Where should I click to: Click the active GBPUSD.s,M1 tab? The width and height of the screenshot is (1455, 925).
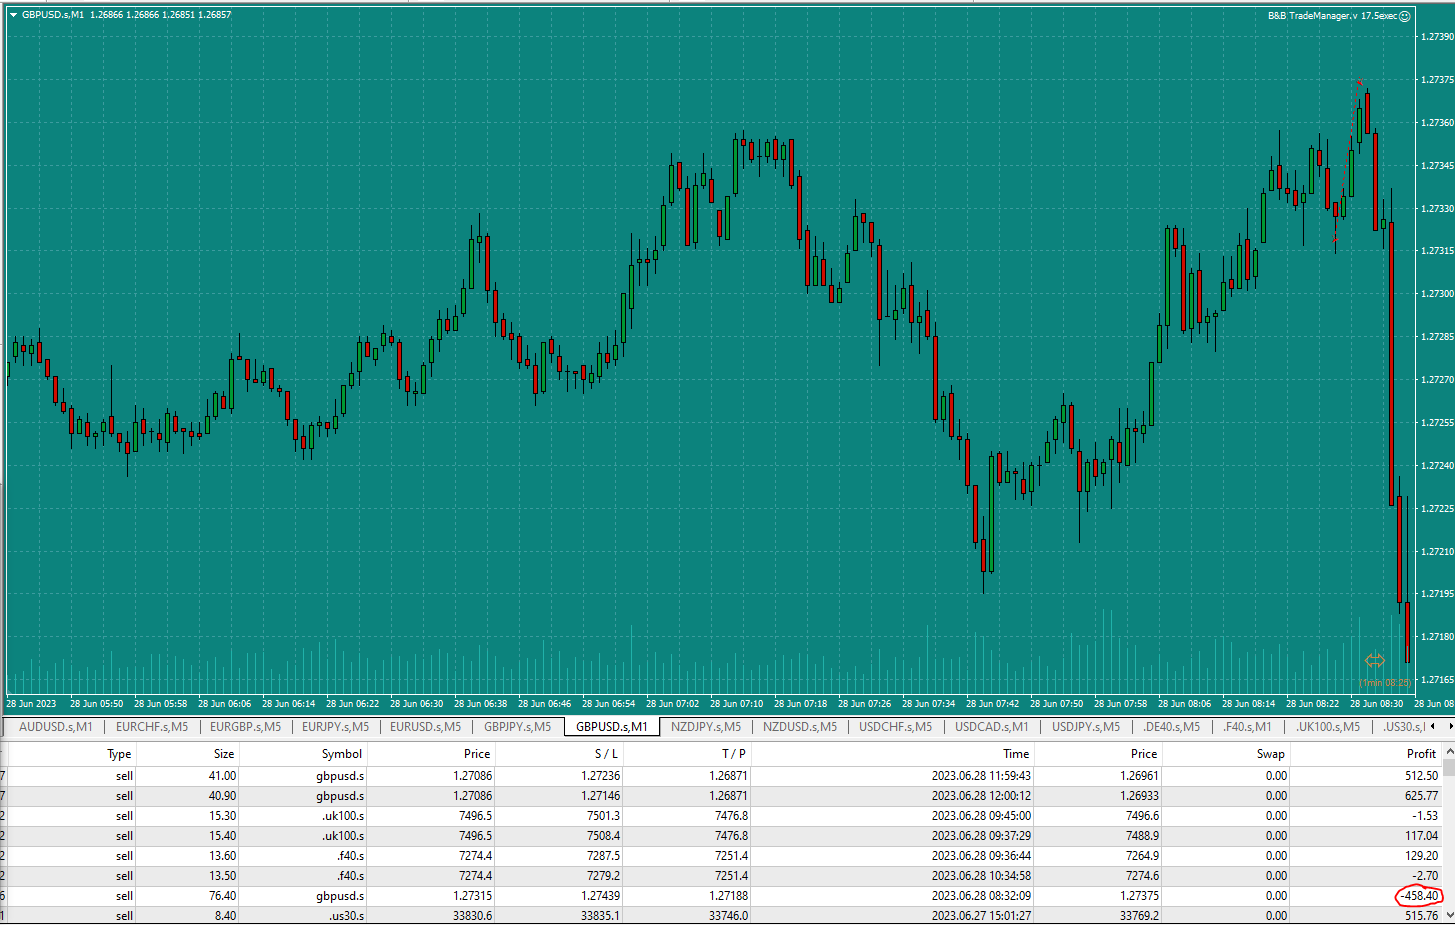pos(612,727)
